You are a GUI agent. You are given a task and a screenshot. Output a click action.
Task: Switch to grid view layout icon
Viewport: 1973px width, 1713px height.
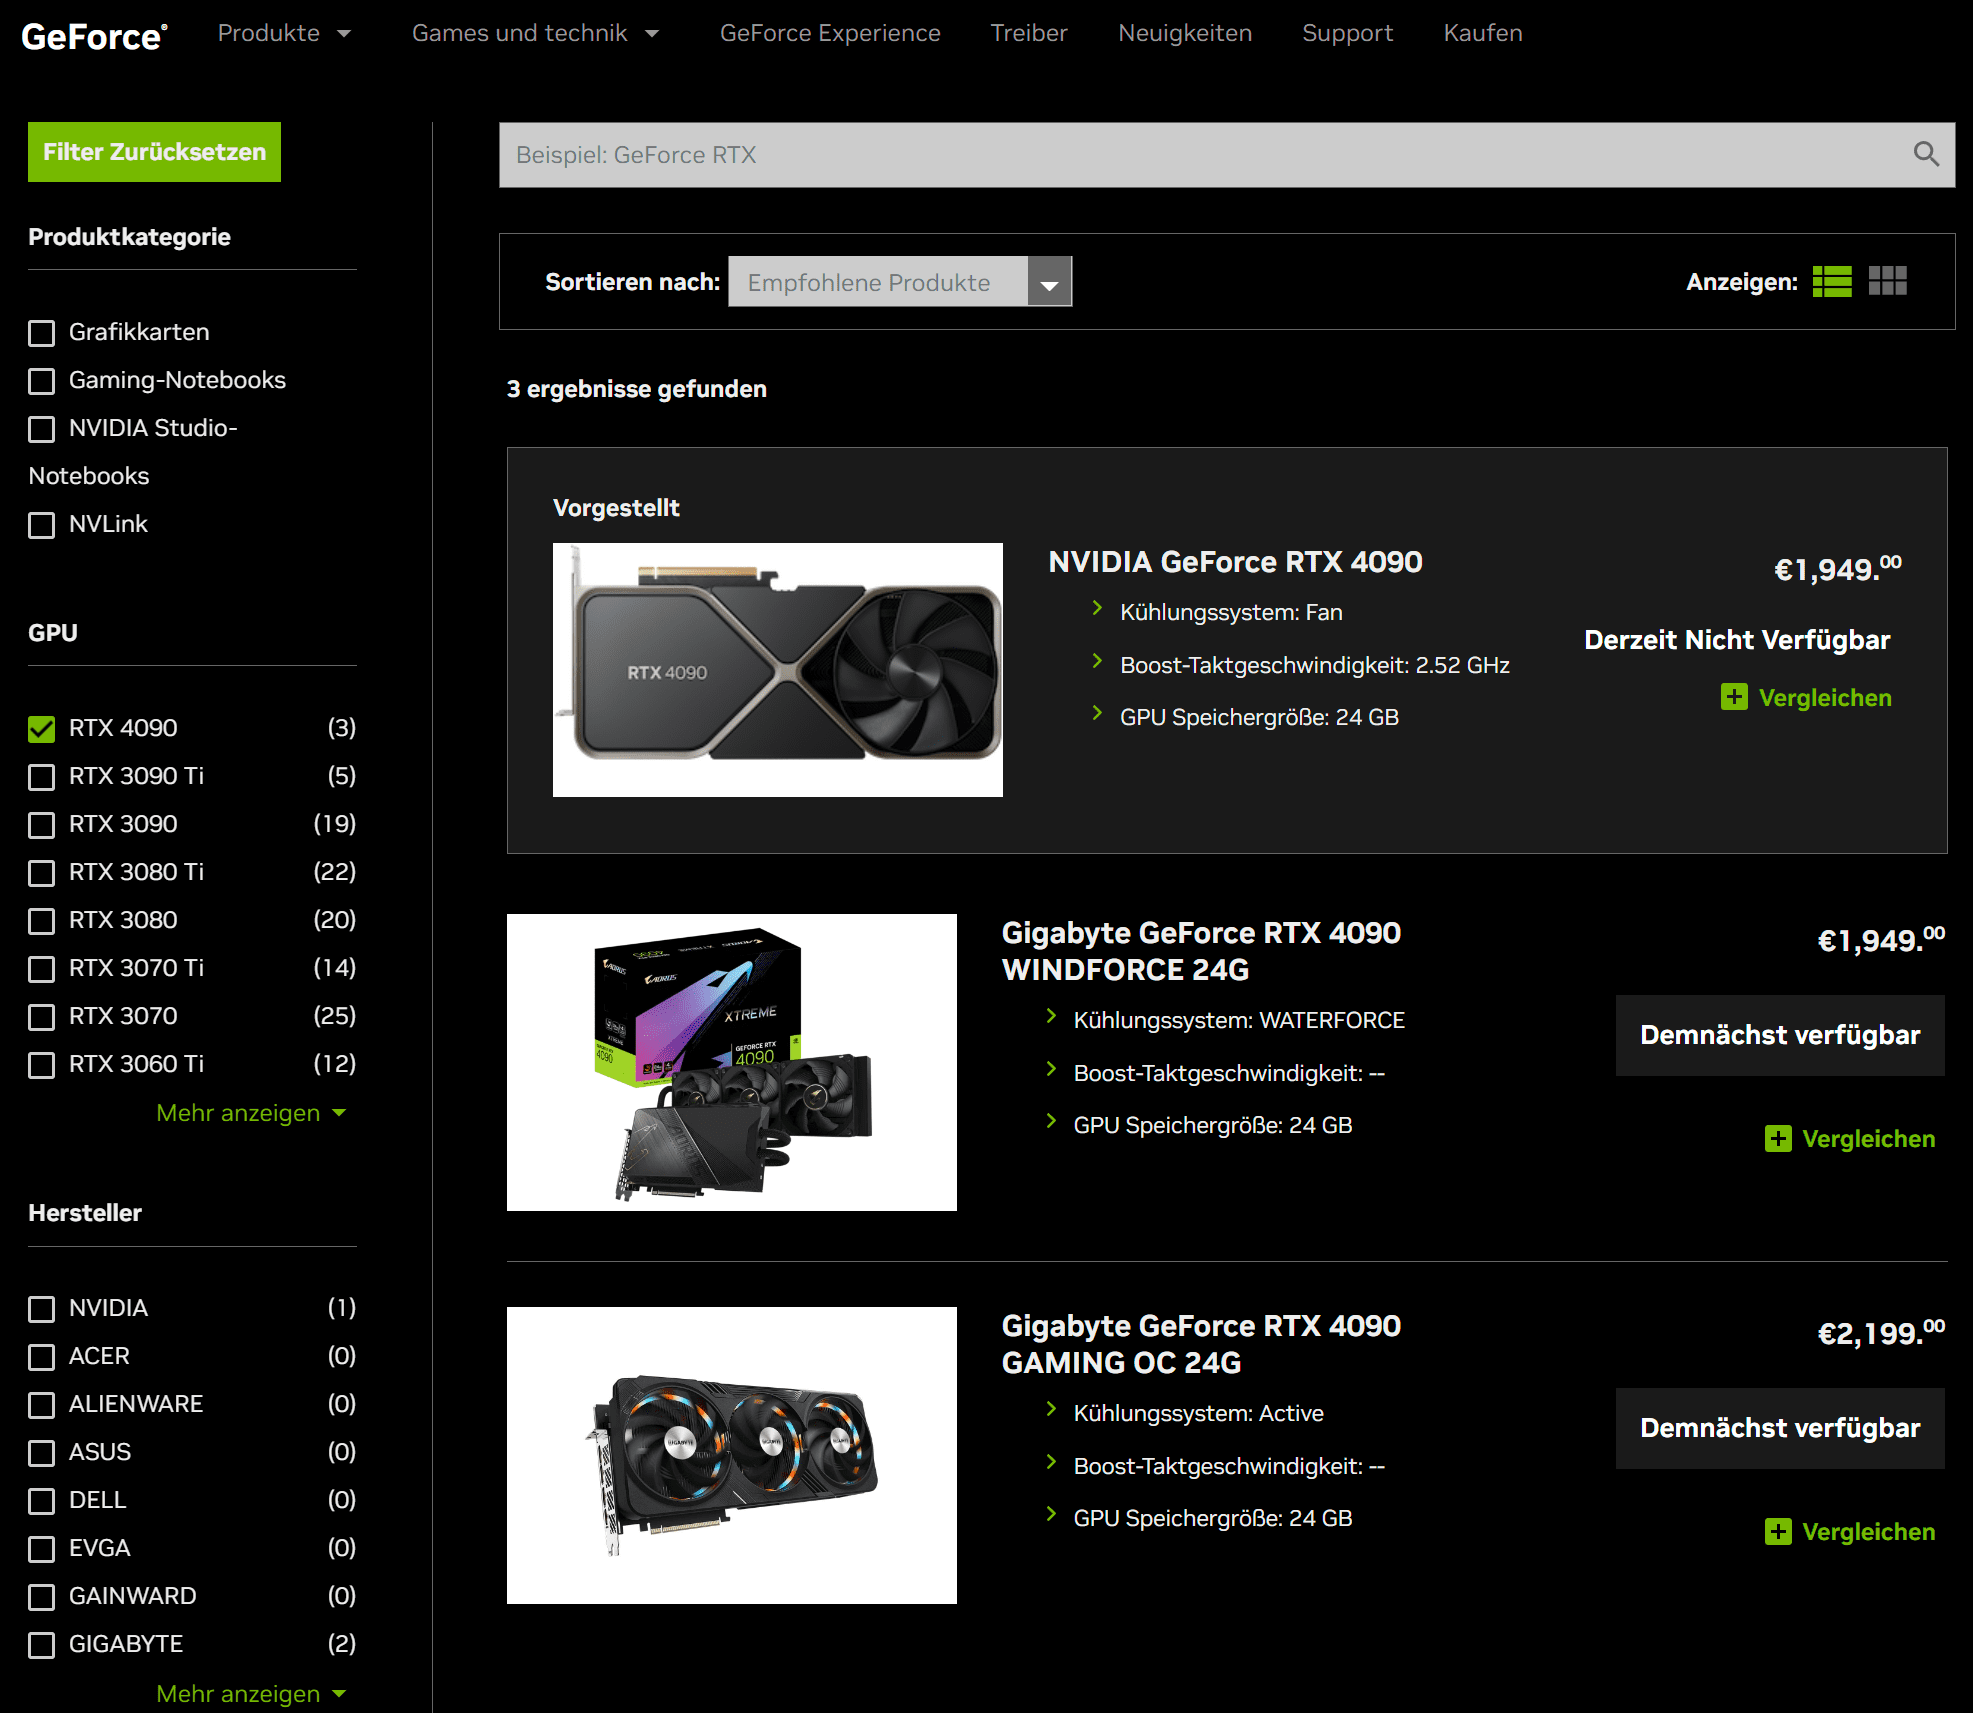[1887, 281]
